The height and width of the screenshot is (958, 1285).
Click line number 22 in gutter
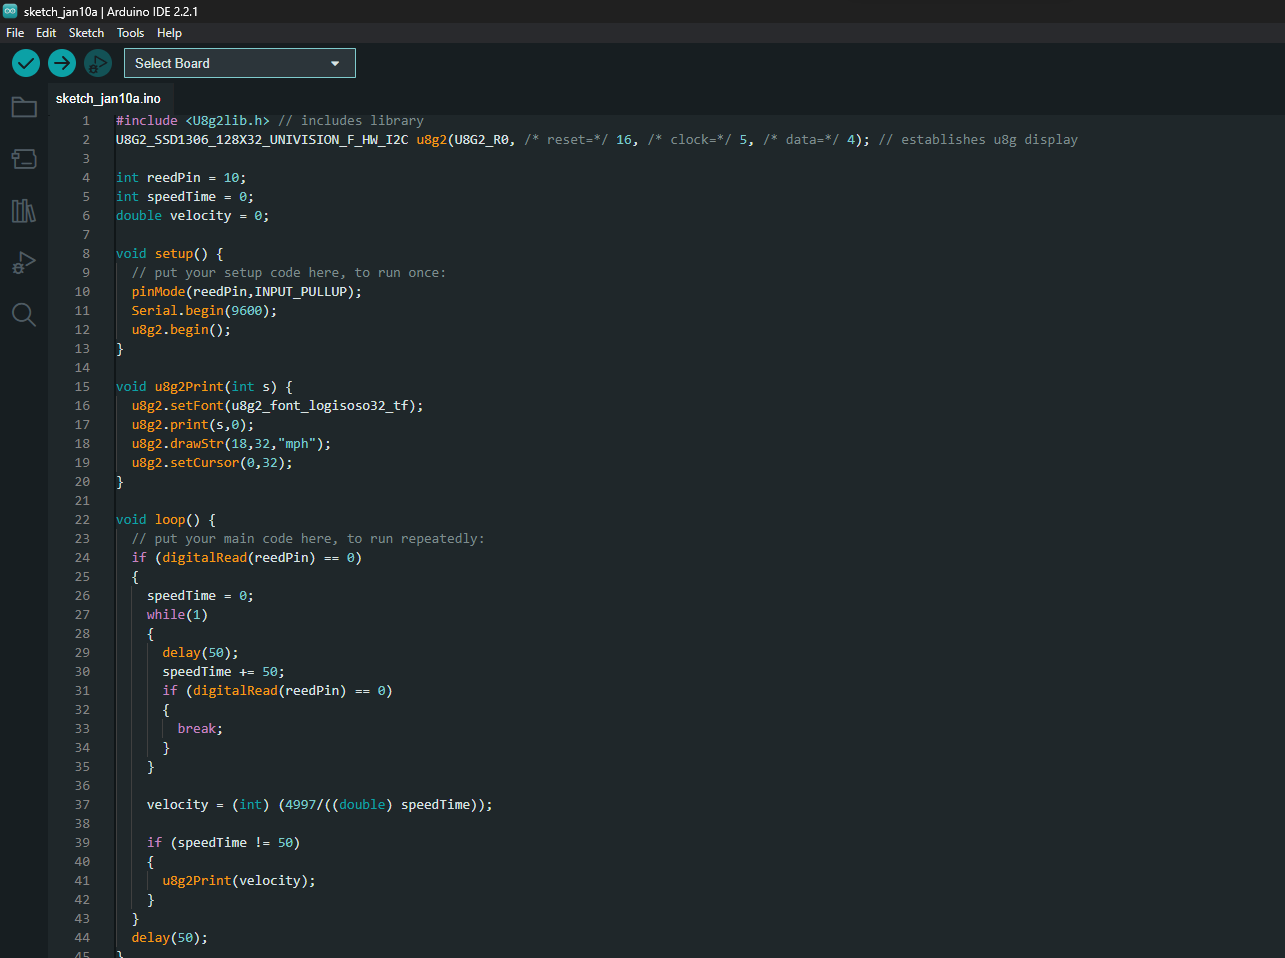[82, 519]
